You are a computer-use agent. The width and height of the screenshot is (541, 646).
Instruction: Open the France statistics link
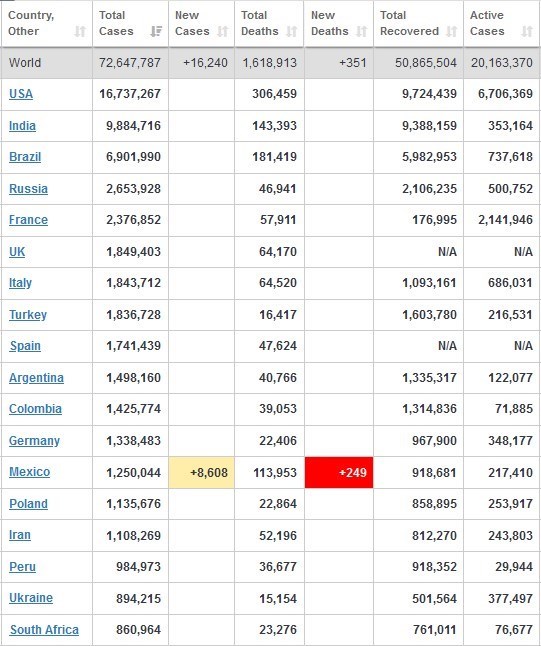(28, 220)
